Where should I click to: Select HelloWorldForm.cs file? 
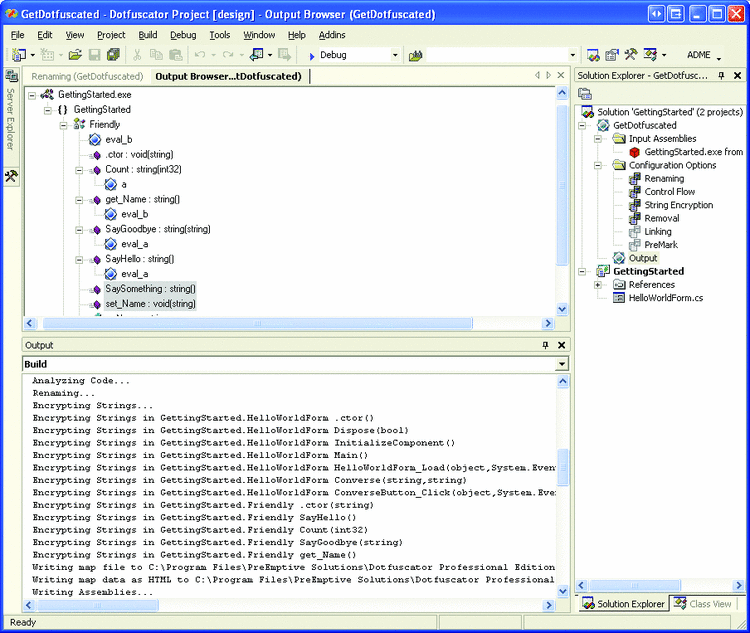click(x=666, y=298)
